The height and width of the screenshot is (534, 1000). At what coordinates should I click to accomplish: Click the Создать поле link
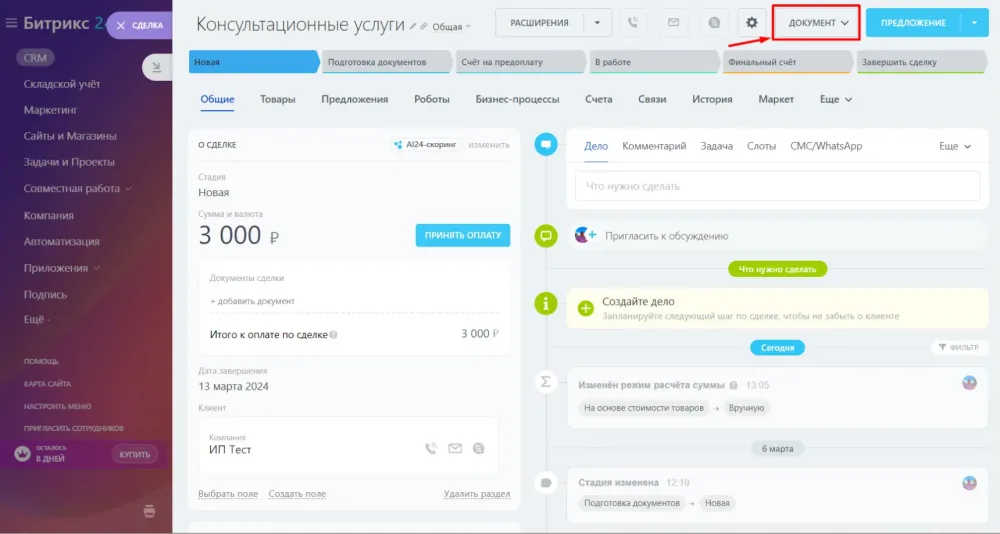pyautogui.click(x=297, y=494)
